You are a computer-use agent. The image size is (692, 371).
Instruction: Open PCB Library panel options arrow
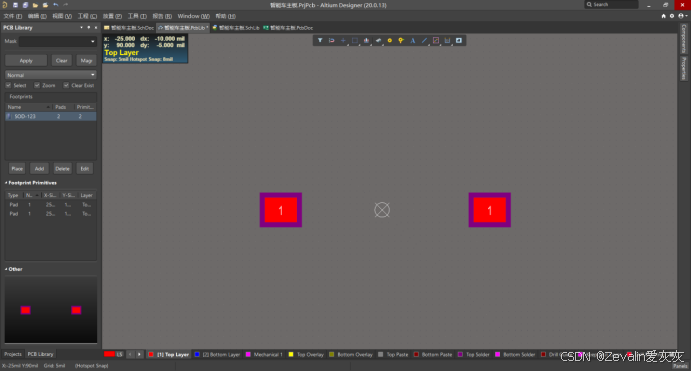pos(81,27)
